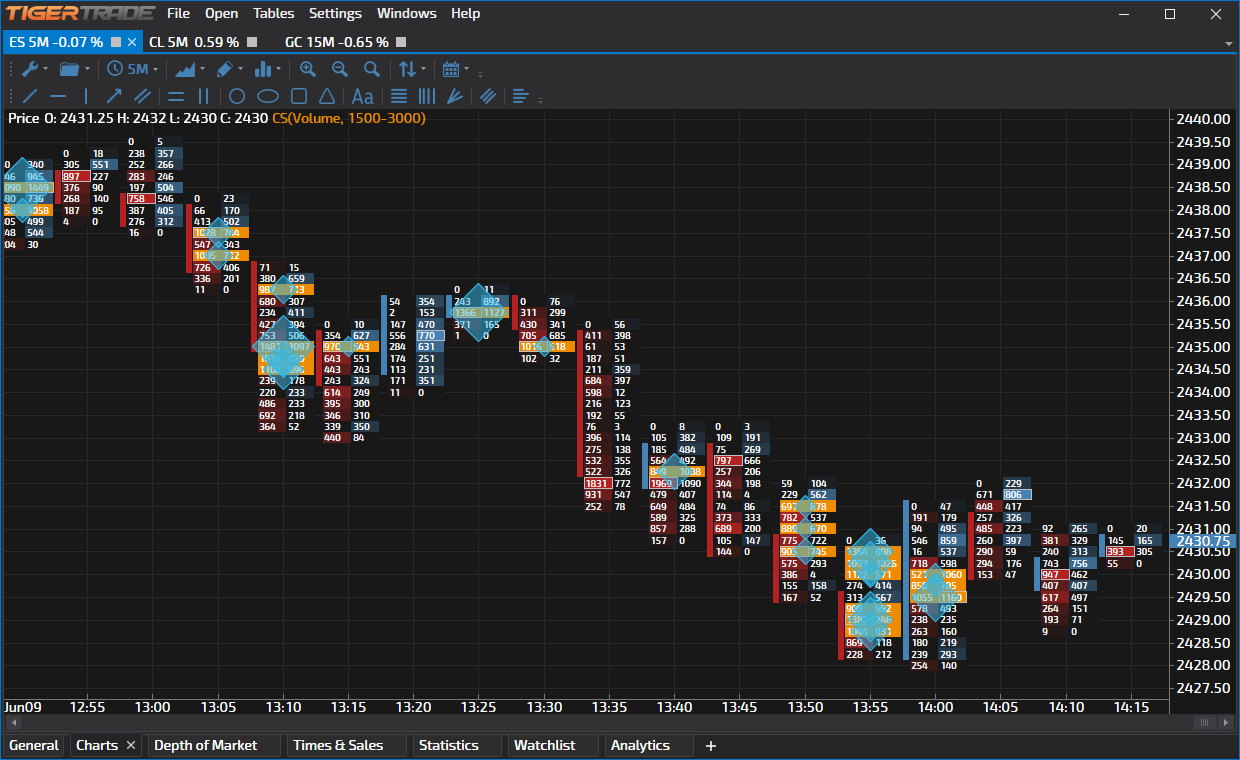Screen dimensions: 1240x760
Task: Select the rectangle drawing tool
Action: pyautogui.click(x=299, y=96)
